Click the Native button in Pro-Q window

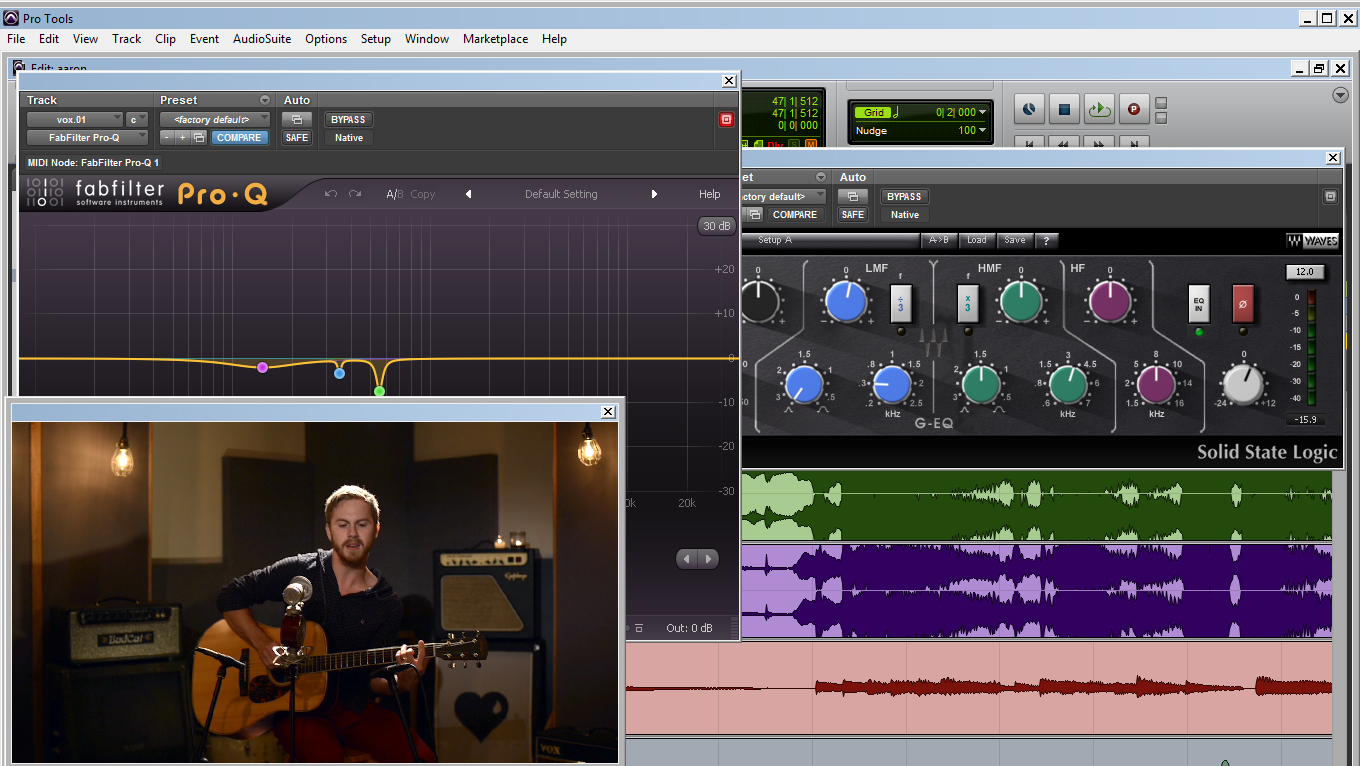(349, 137)
